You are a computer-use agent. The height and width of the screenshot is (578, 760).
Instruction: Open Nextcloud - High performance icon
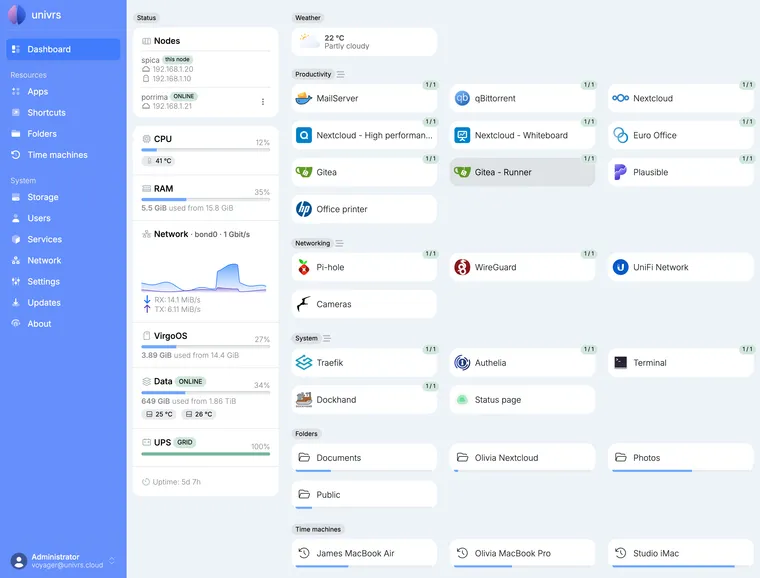[x=303, y=135]
